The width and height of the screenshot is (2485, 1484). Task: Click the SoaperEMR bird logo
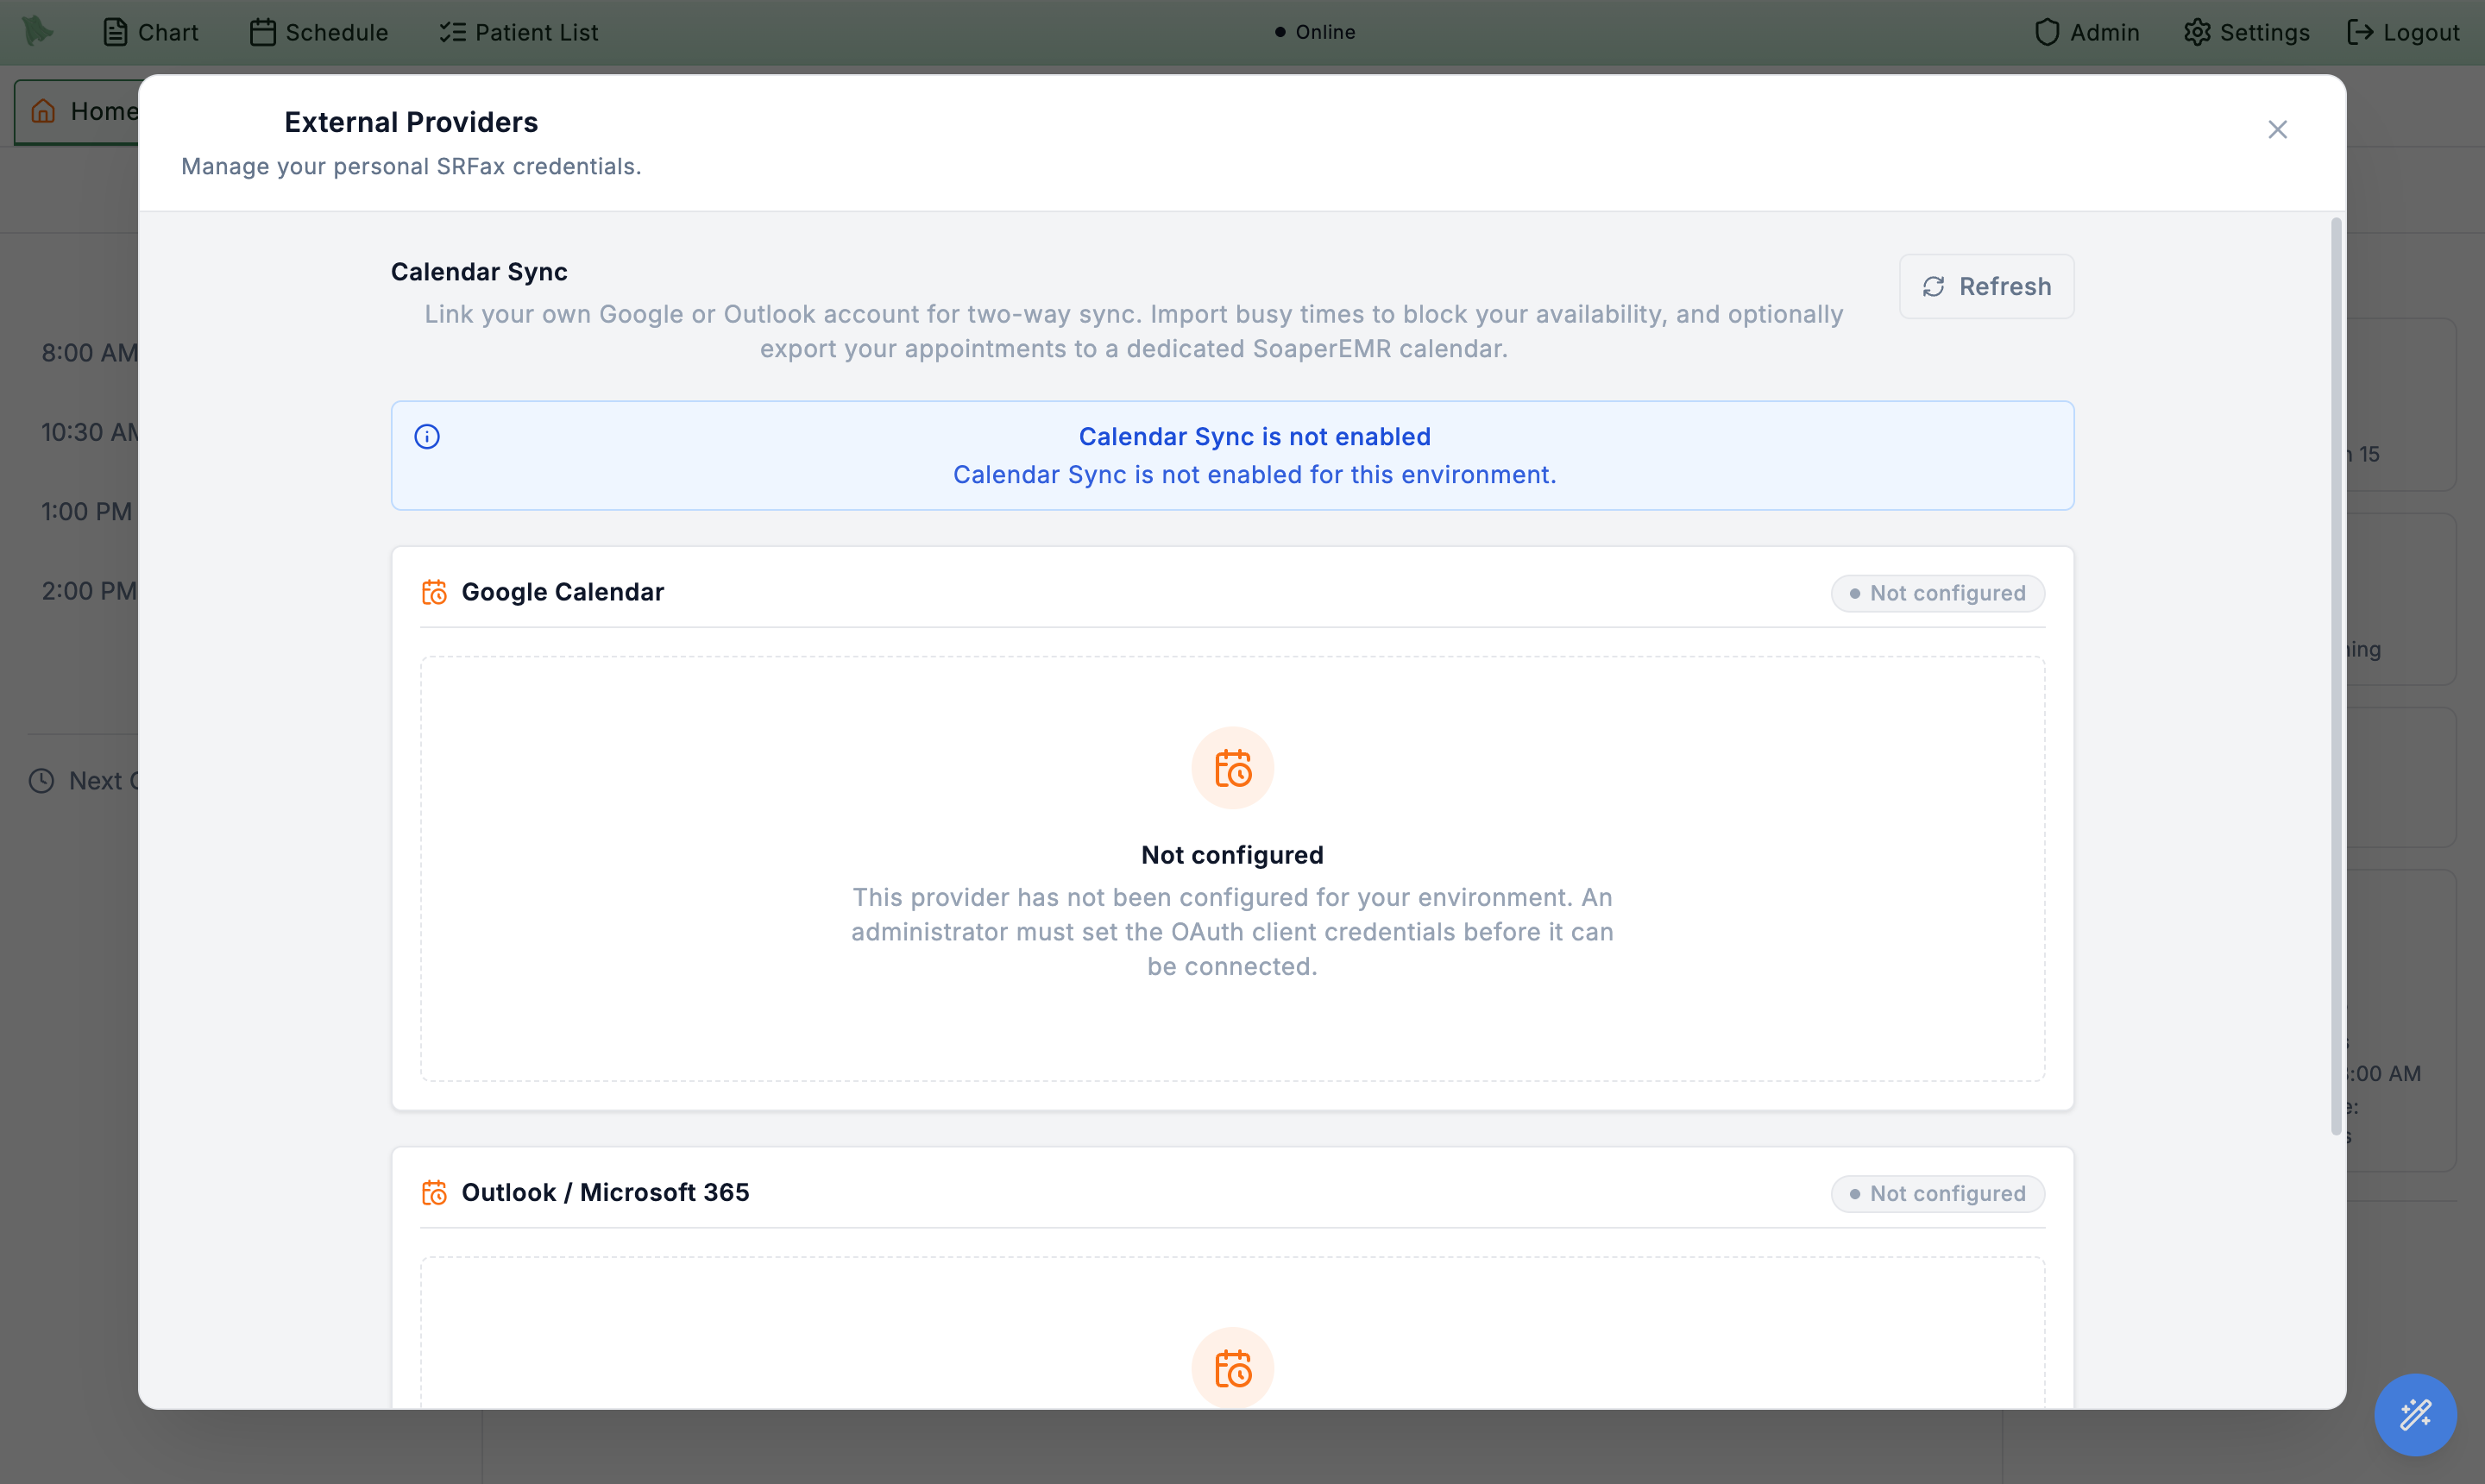(x=37, y=31)
